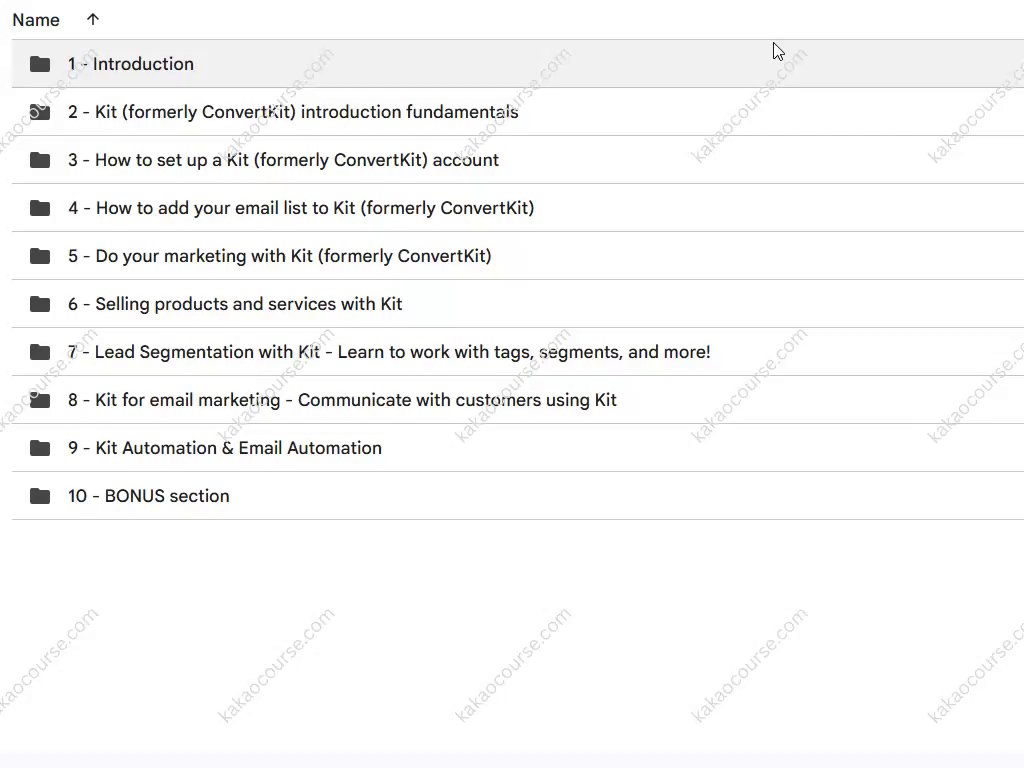Click the folder icon for Kit introduction fundamentals
Screen dimensions: 1024x768
point(40,112)
